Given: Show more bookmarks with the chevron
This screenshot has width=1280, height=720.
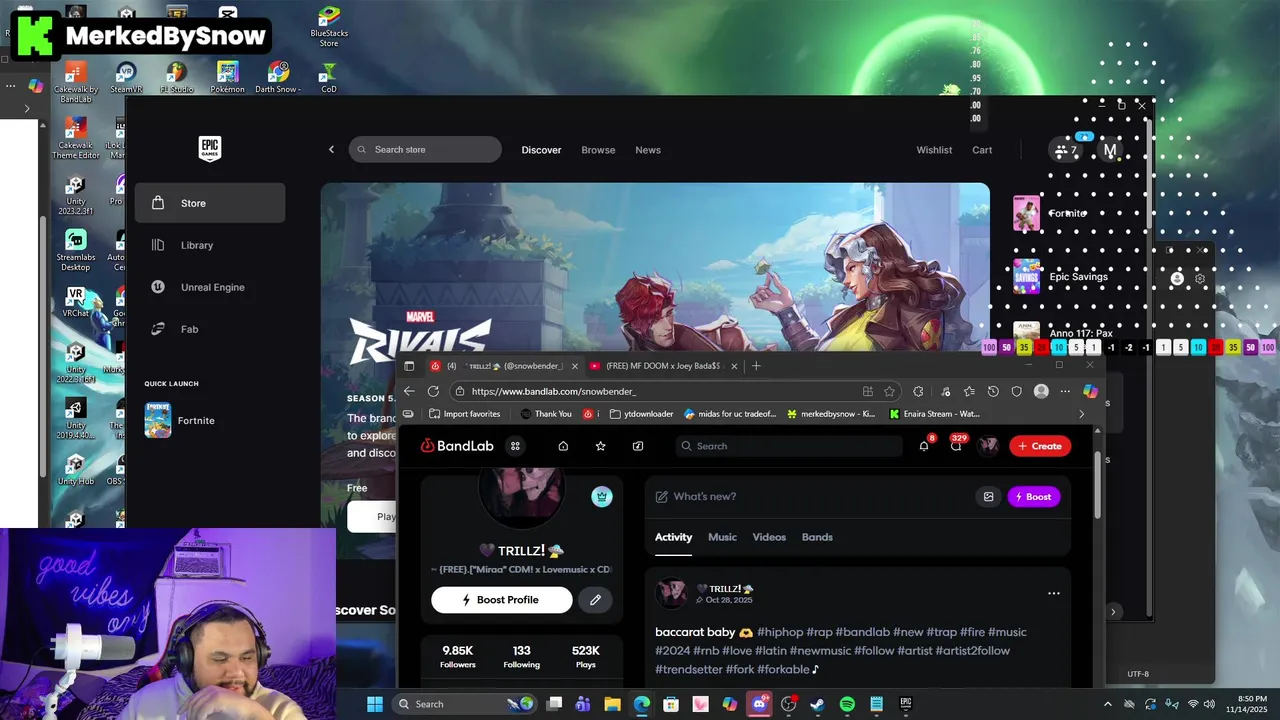Looking at the screenshot, I should pos(1081,414).
